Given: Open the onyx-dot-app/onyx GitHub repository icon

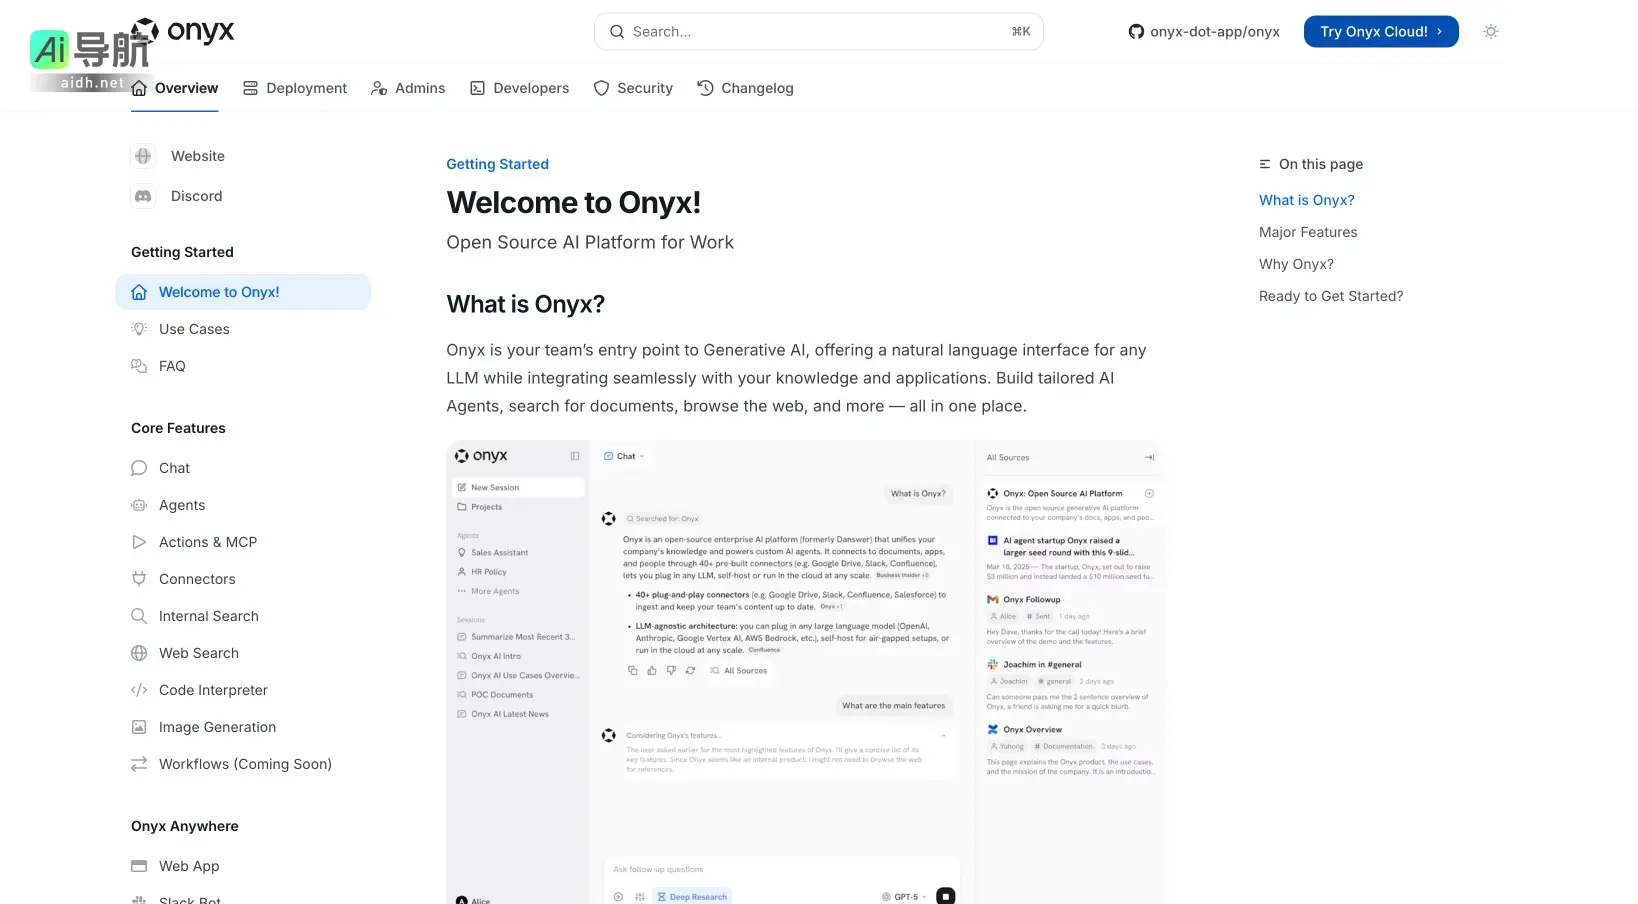Looking at the screenshot, I should click(x=1137, y=31).
